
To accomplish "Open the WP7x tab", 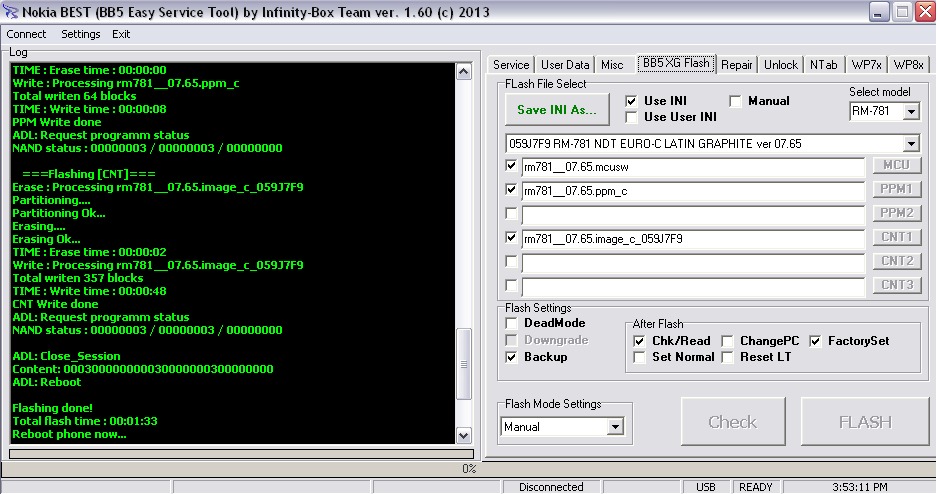I will coord(866,65).
